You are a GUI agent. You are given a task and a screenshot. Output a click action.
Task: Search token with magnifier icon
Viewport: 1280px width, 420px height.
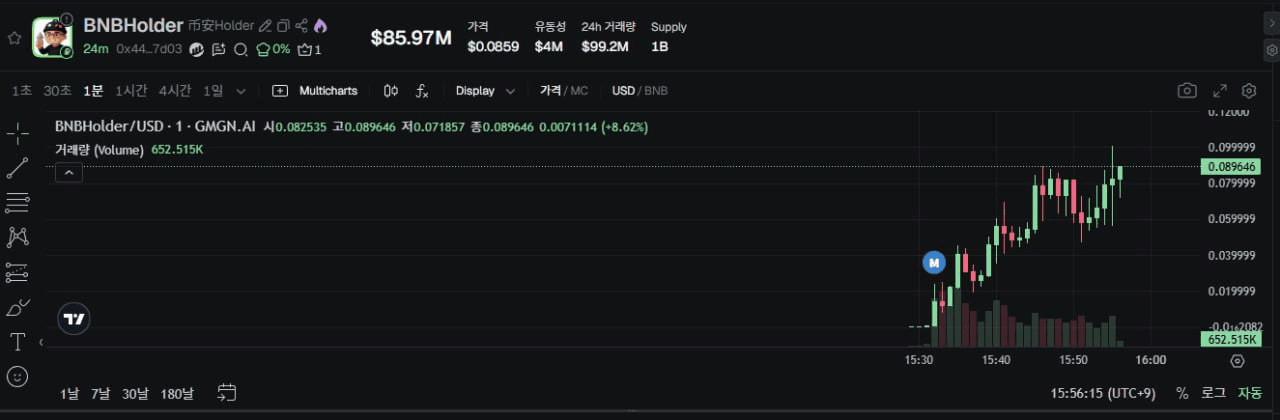(x=241, y=48)
